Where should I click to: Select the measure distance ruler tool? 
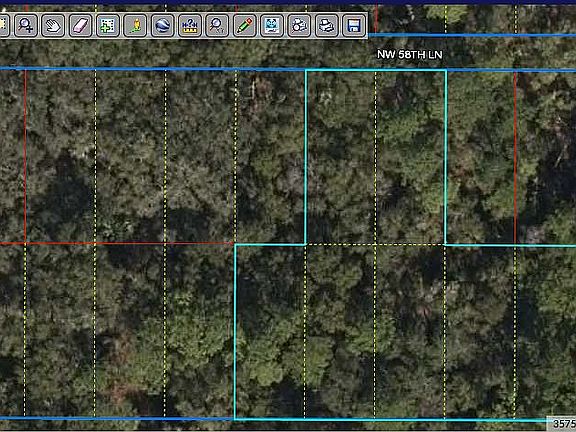pyautogui.click(x=190, y=25)
